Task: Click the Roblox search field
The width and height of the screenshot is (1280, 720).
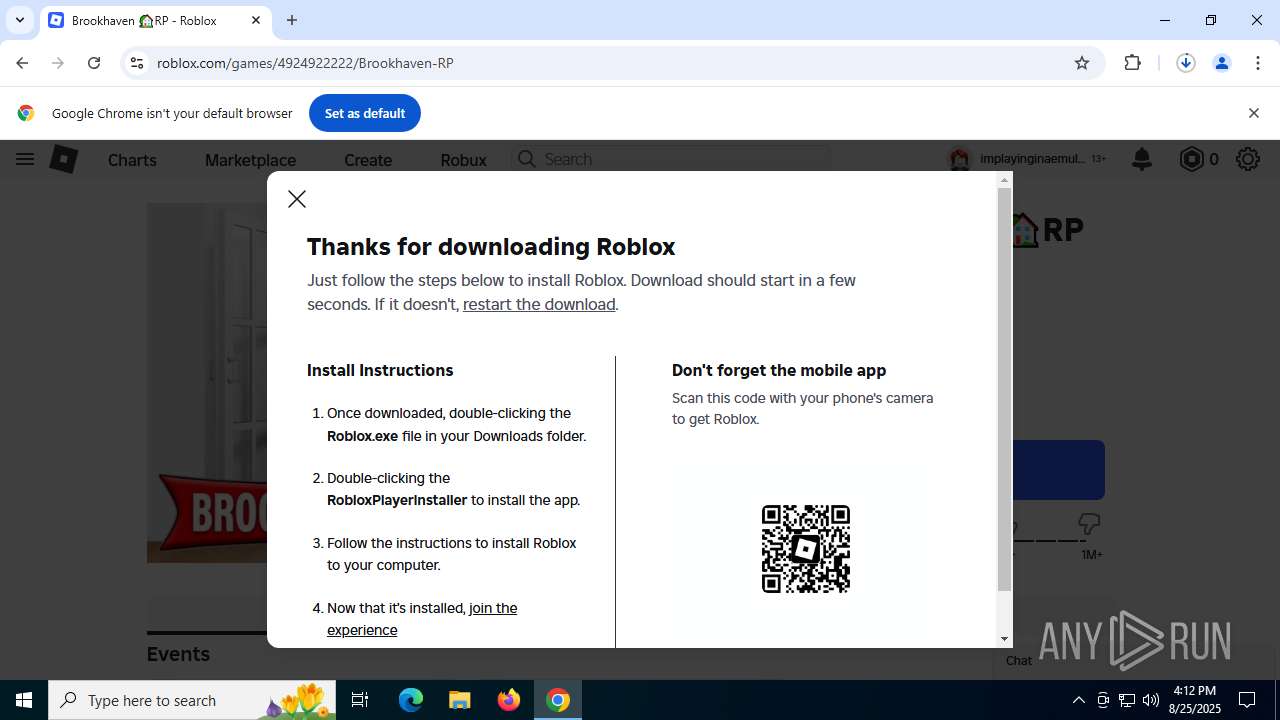Action: [x=672, y=159]
